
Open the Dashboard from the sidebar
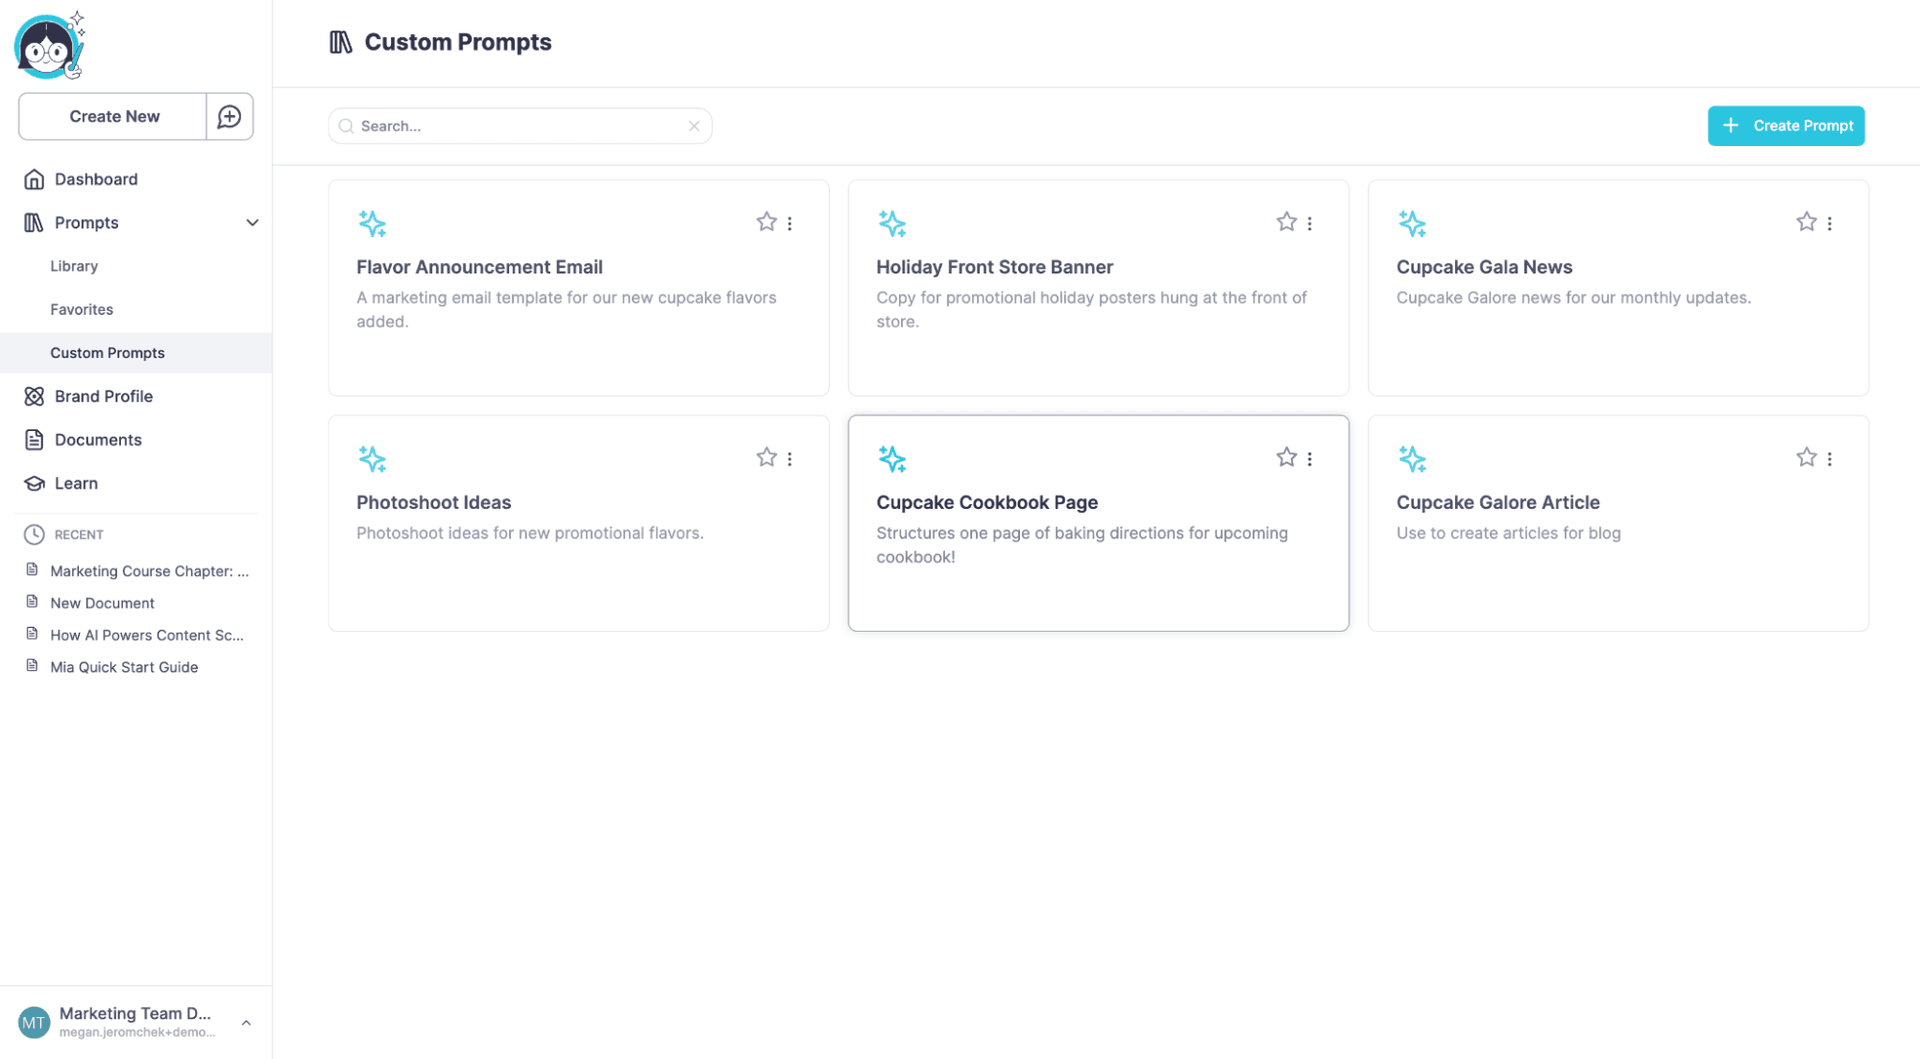click(x=95, y=179)
